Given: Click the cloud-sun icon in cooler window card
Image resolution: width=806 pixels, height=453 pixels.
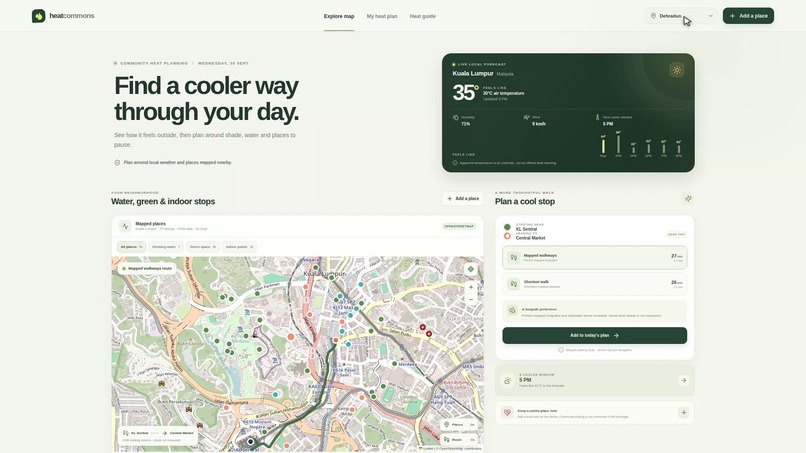Looking at the screenshot, I should click(507, 380).
